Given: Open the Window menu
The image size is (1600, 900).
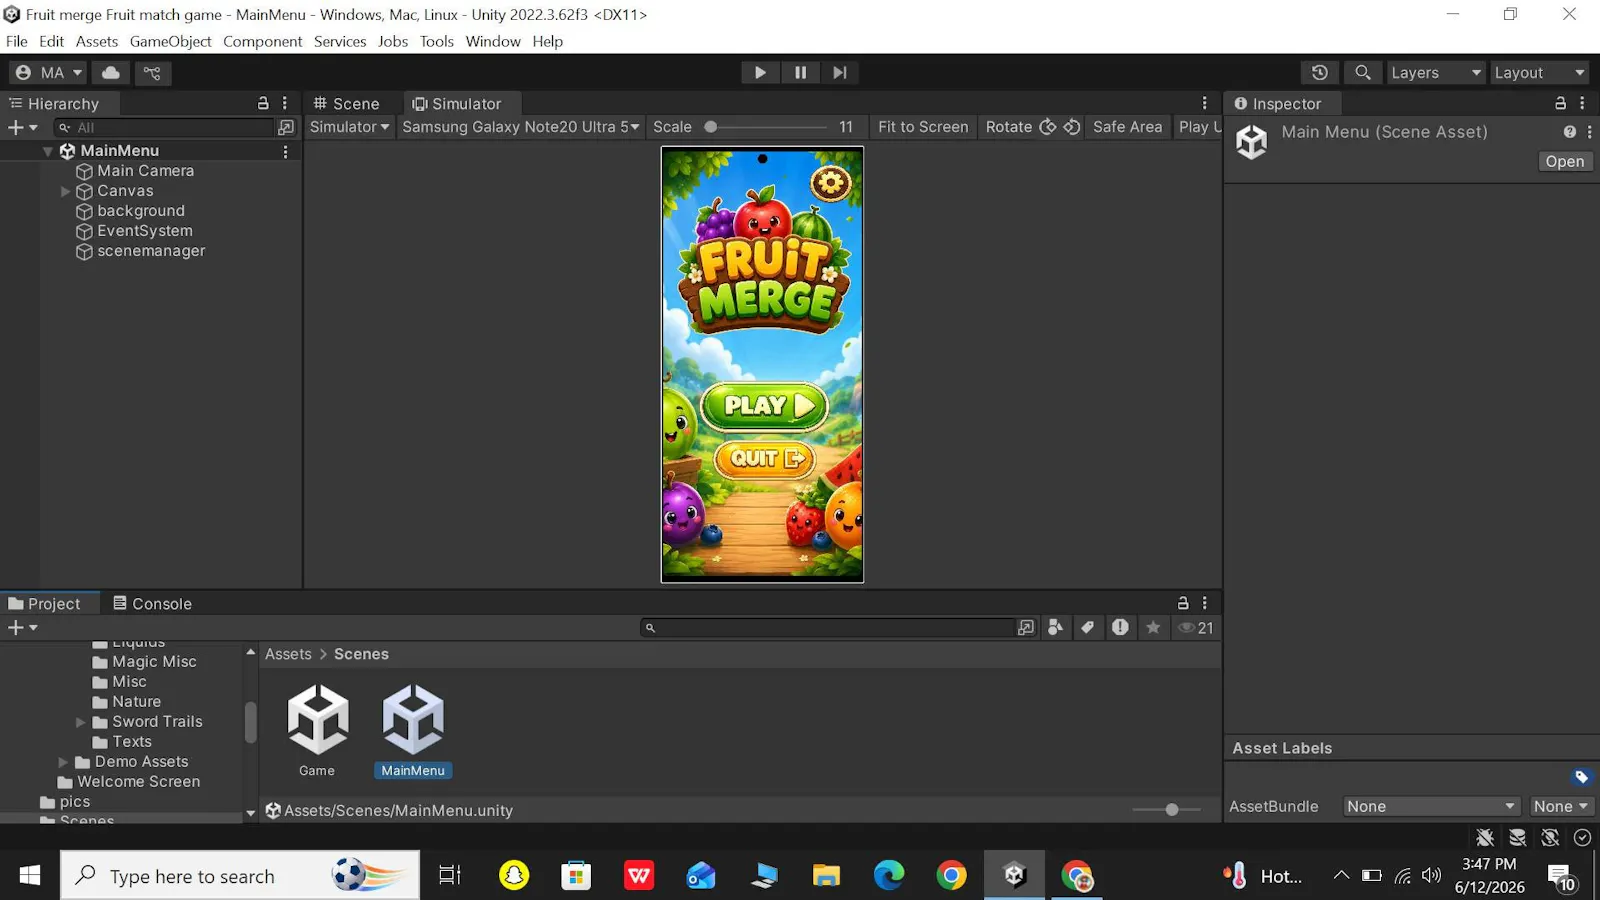Looking at the screenshot, I should 493,41.
